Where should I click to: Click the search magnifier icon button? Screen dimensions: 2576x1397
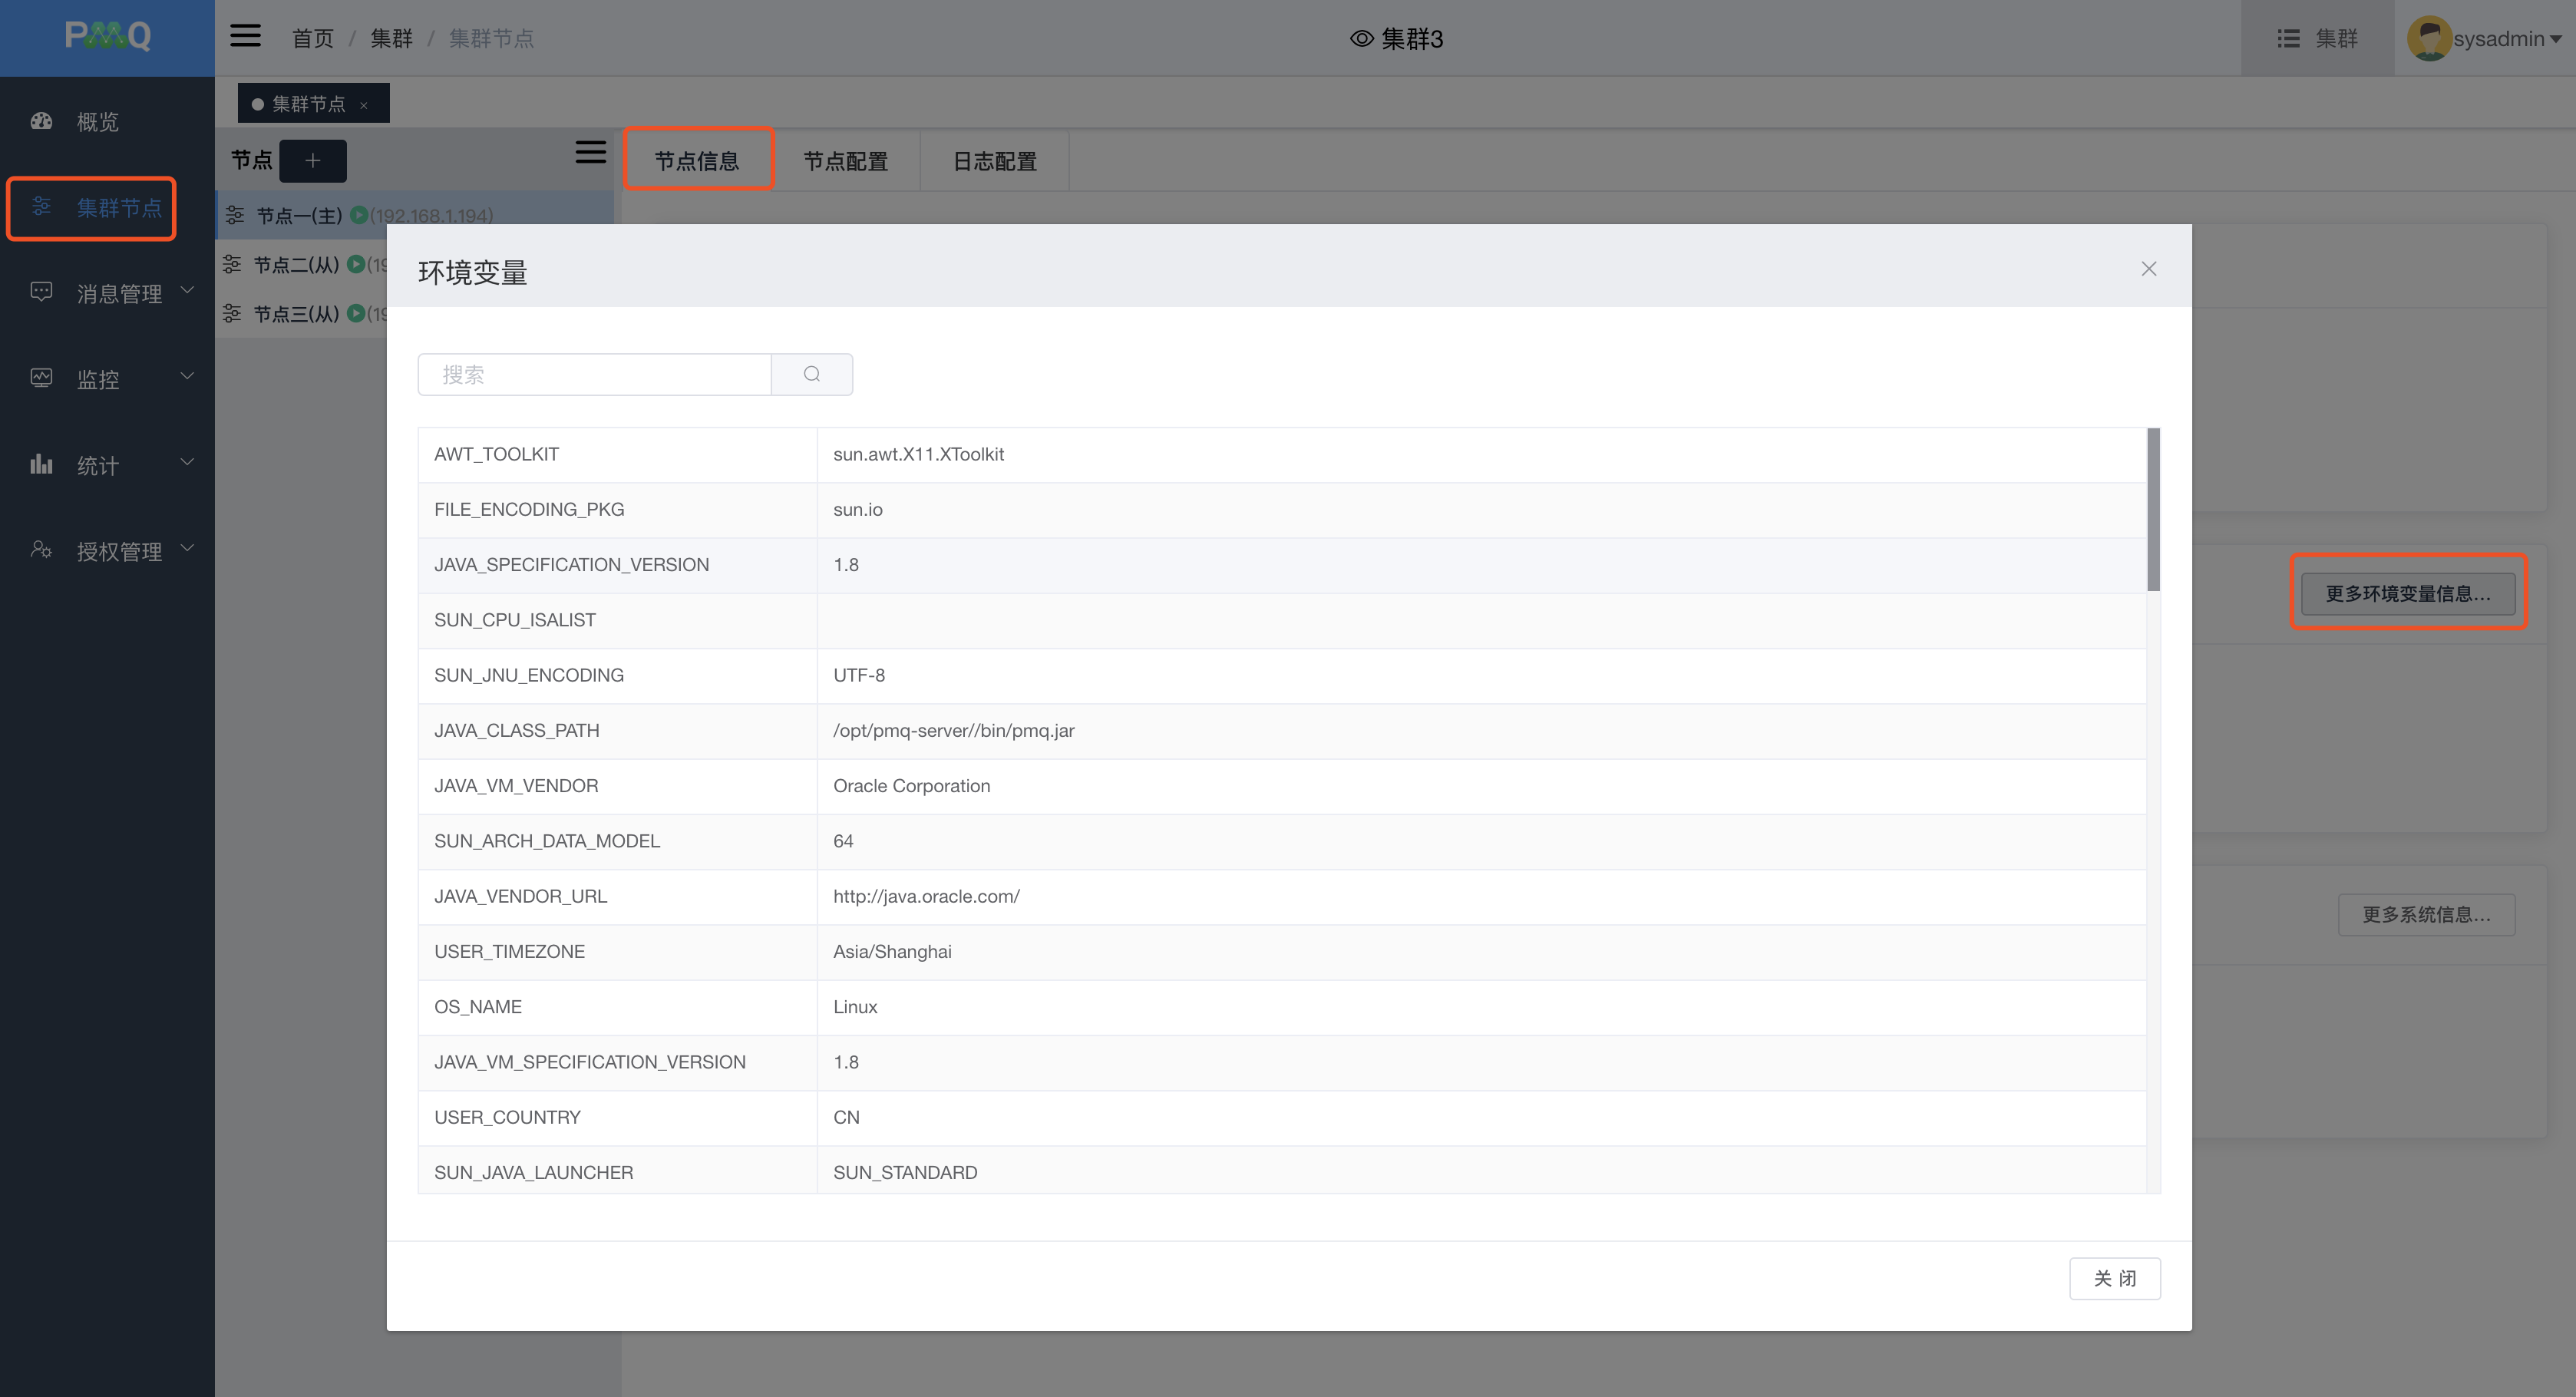click(811, 374)
